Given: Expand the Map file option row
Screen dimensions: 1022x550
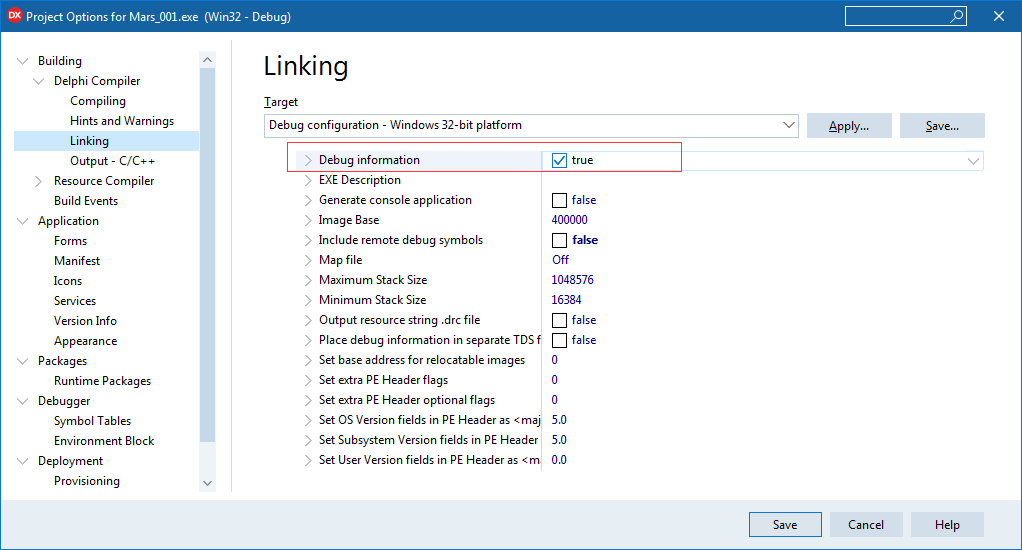Looking at the screenshot, I should pyautogui.click(x=308, y=261).
